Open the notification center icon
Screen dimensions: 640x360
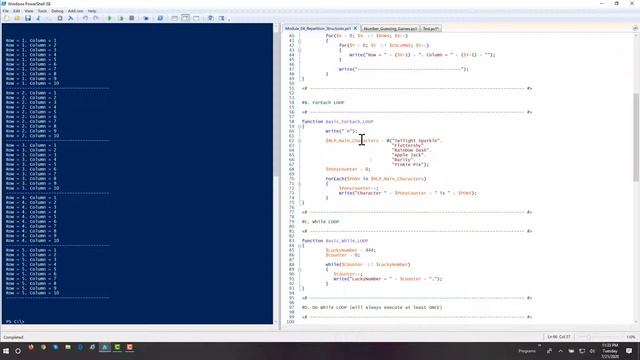[629, 351]
